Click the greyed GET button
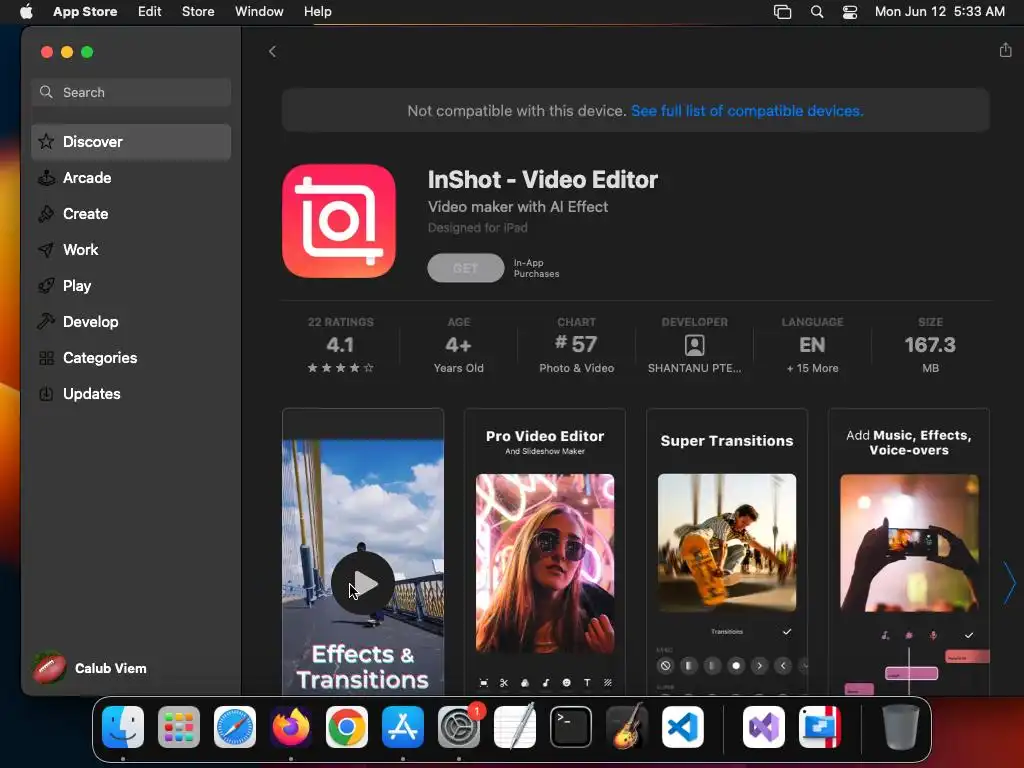The image size is (1024, 768). 466,268
